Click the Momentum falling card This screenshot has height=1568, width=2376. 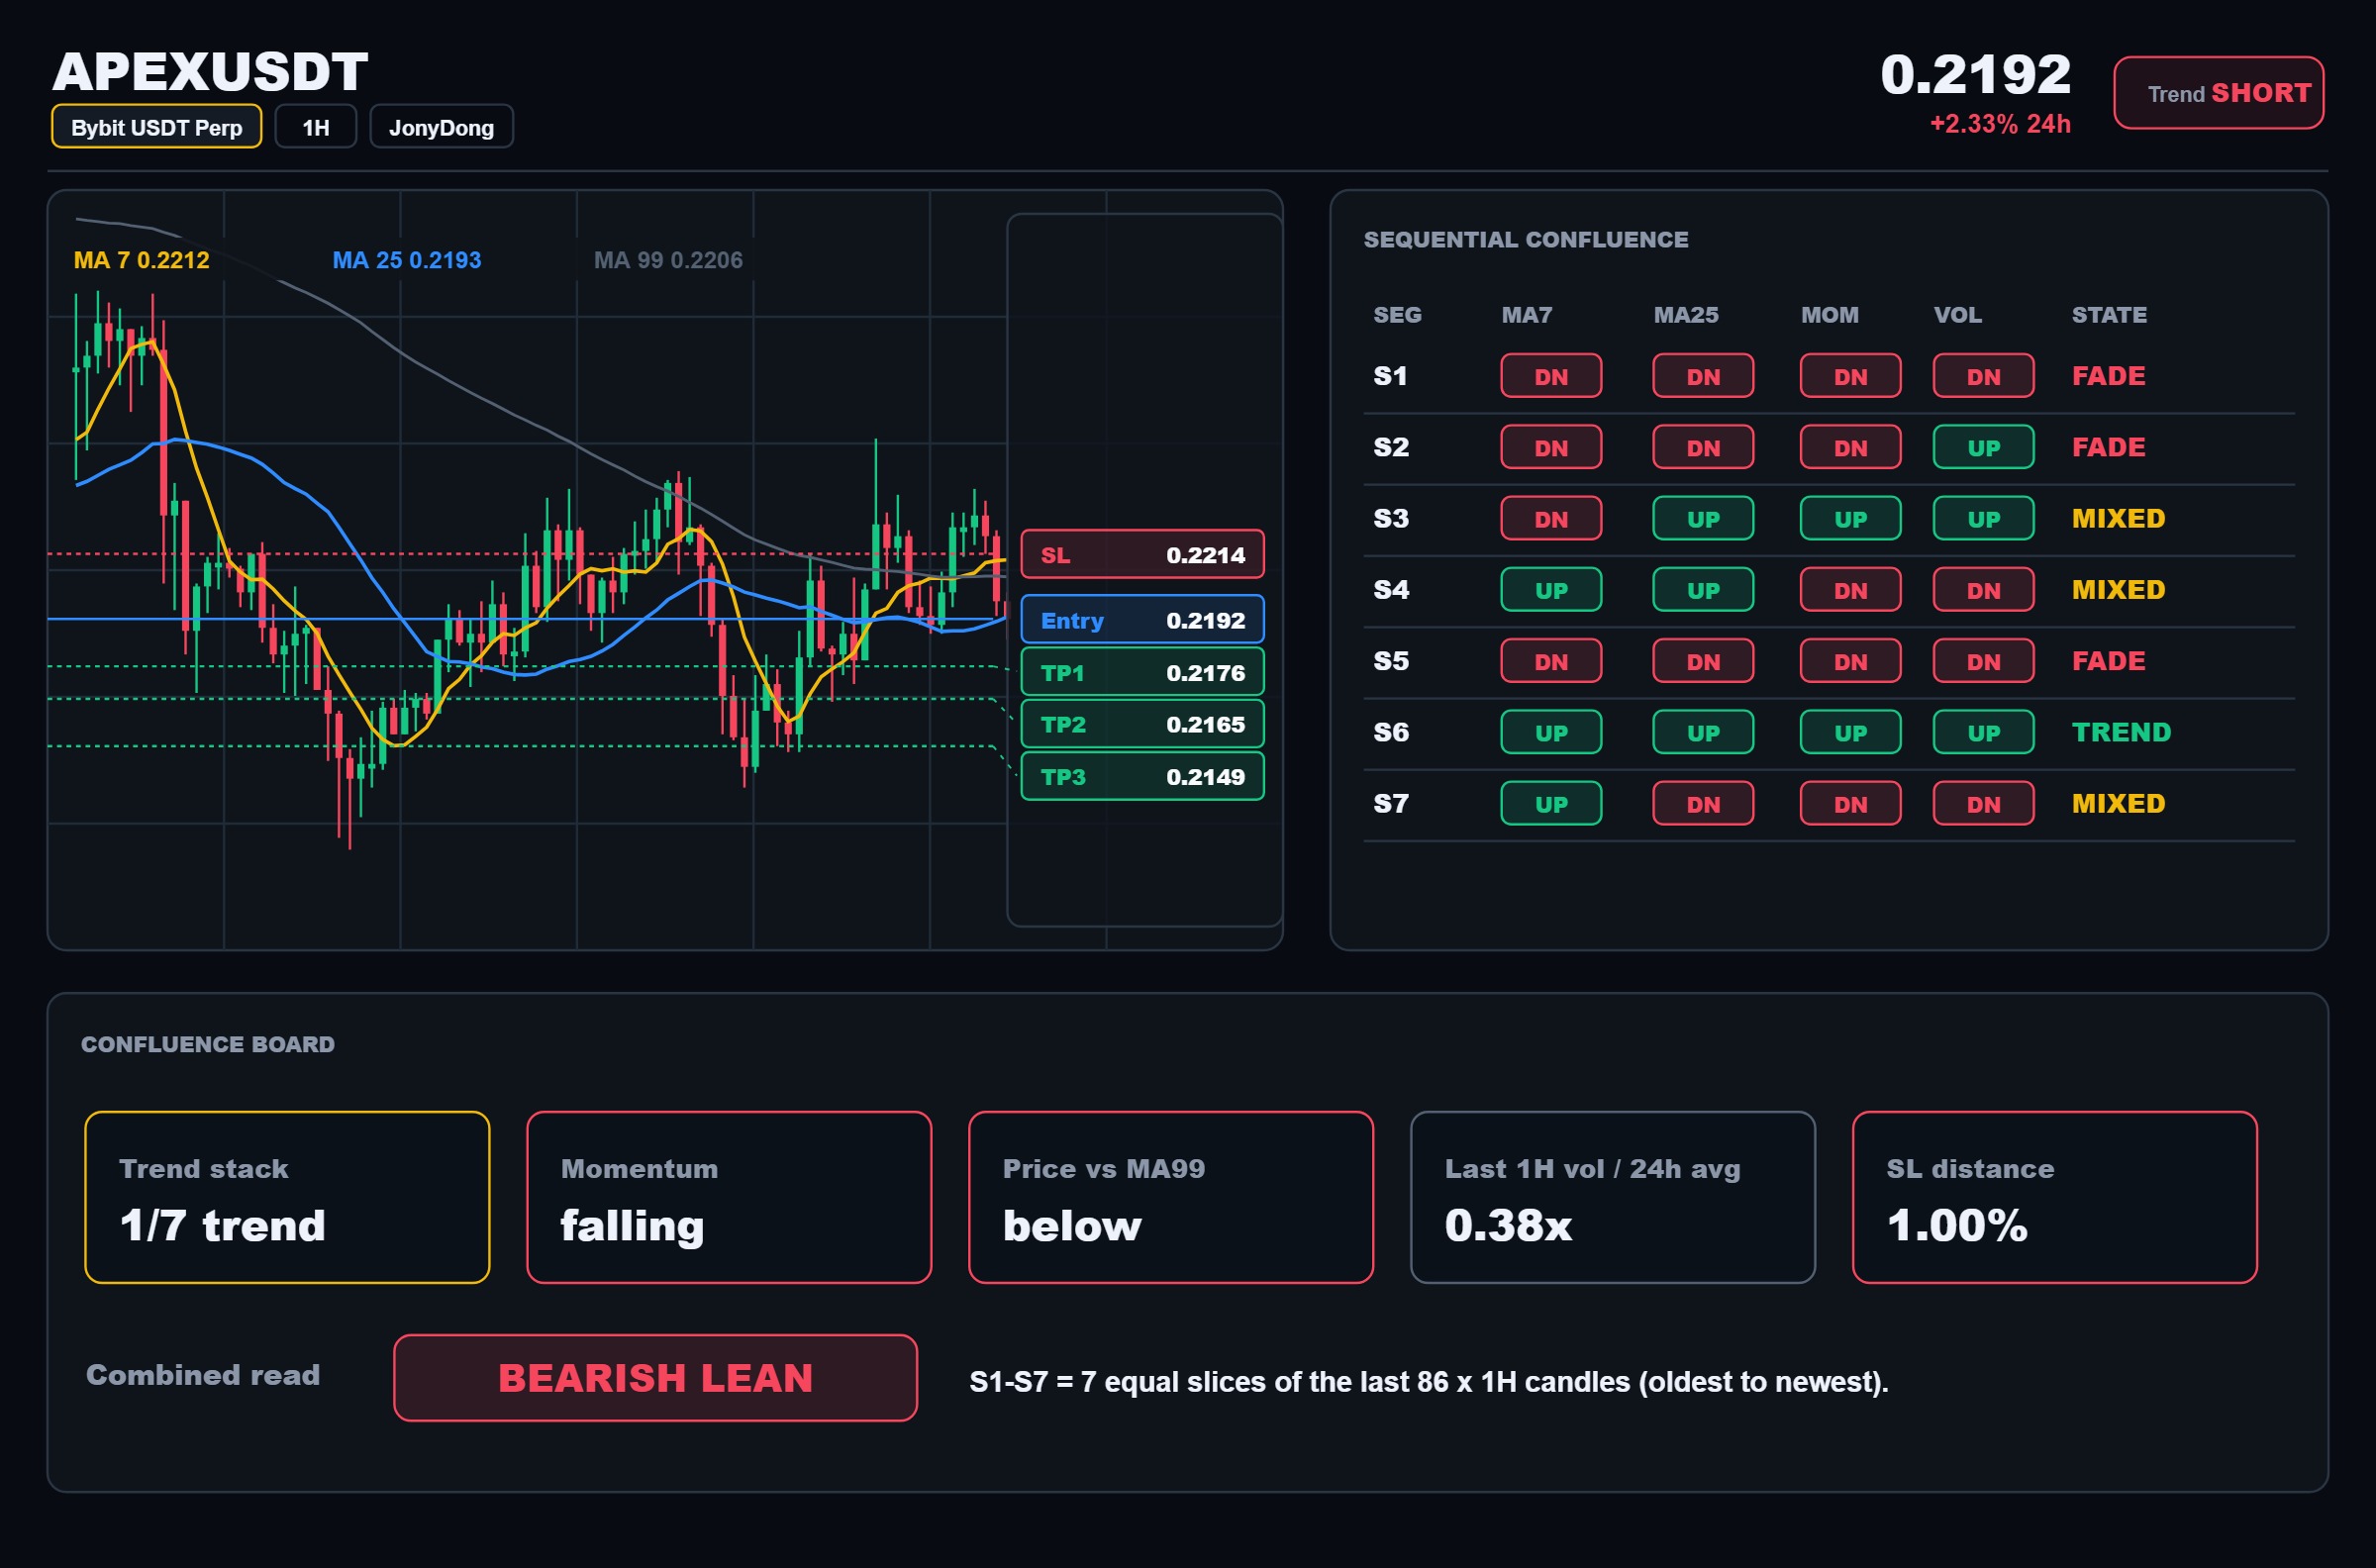729,1197
